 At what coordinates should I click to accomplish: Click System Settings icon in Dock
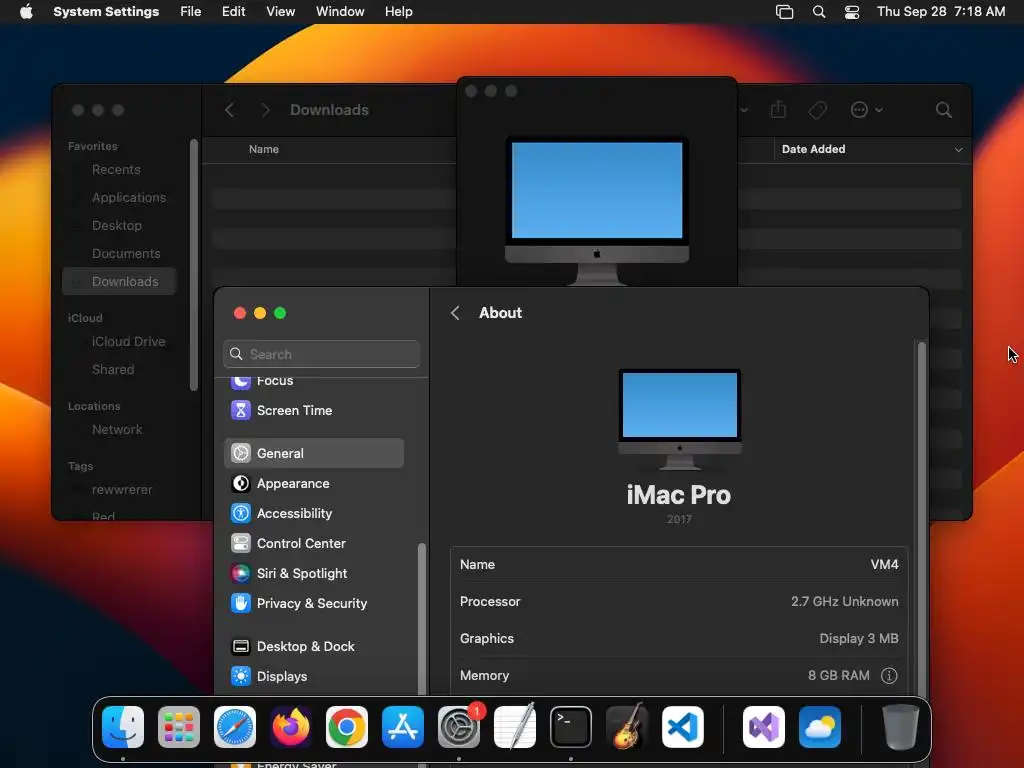458,727
